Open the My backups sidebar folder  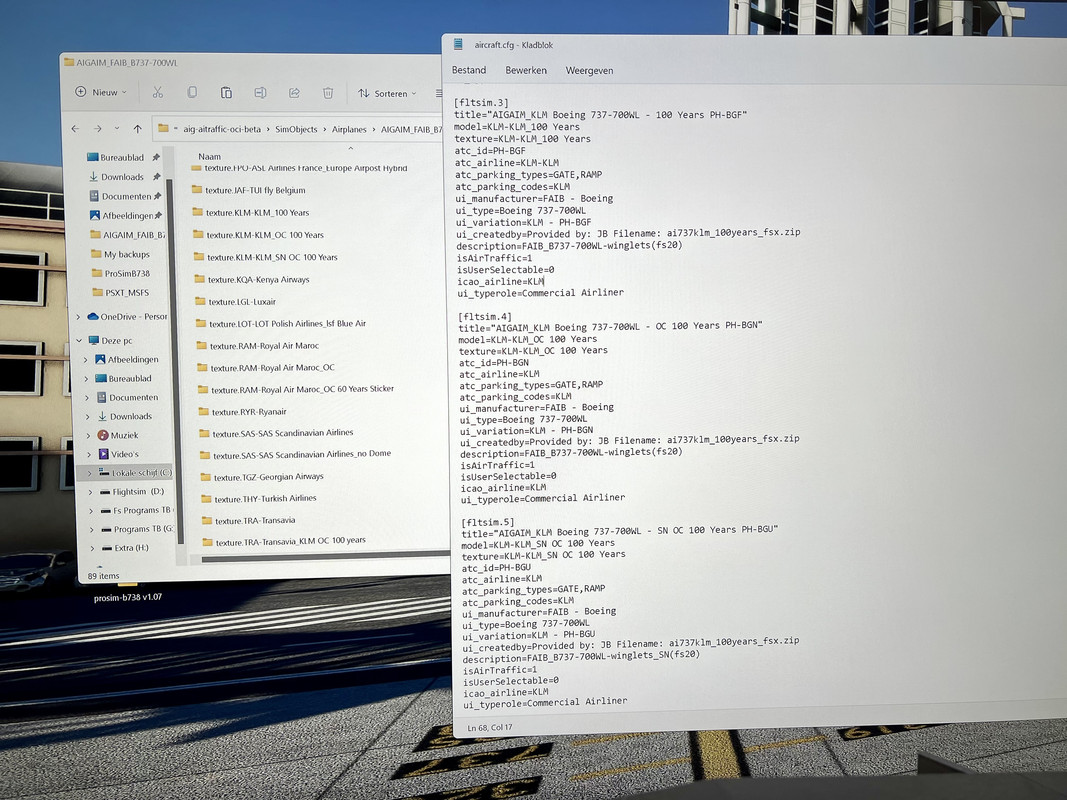pos(121,254)
